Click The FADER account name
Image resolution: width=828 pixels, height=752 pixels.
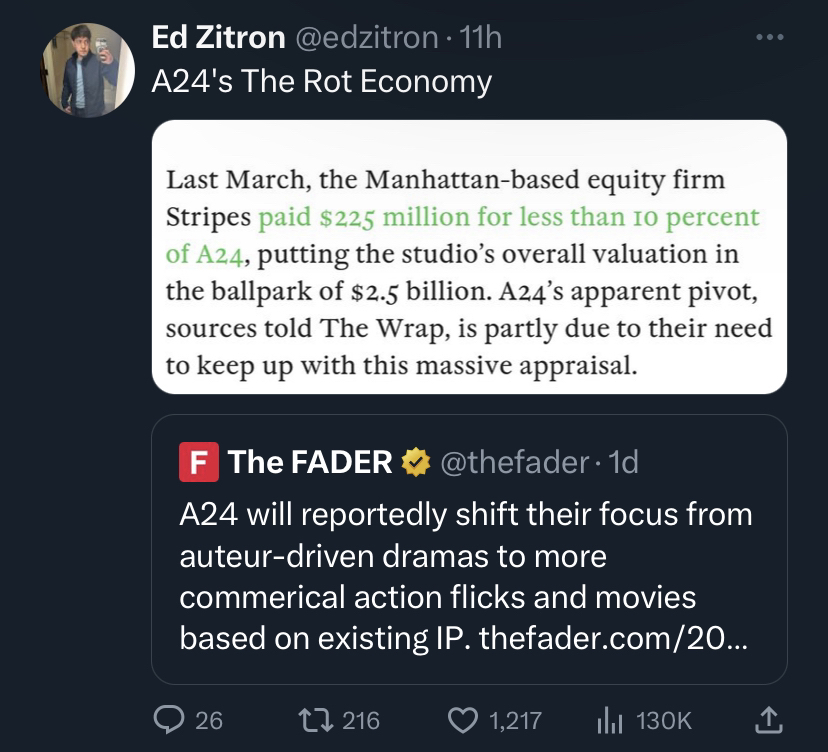[x=310, y=462]
